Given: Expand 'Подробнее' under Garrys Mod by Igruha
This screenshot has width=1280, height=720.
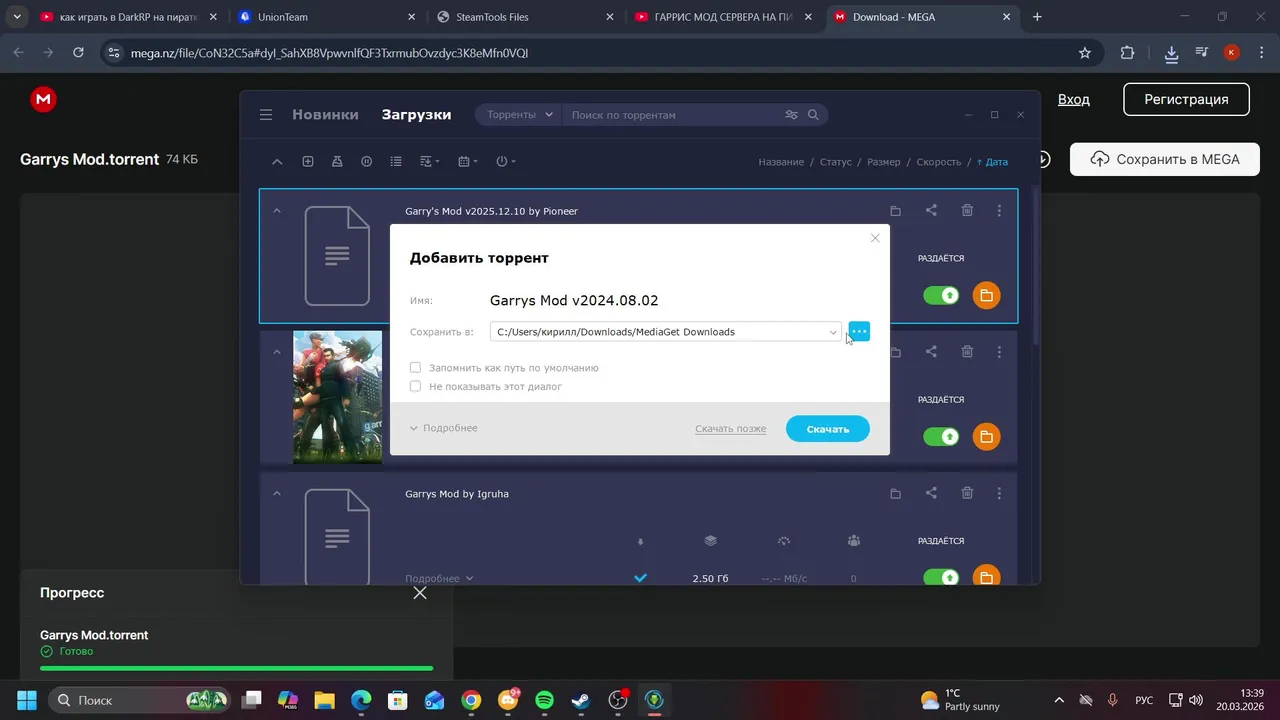Looking at the screenshot, I should (439, 578).
